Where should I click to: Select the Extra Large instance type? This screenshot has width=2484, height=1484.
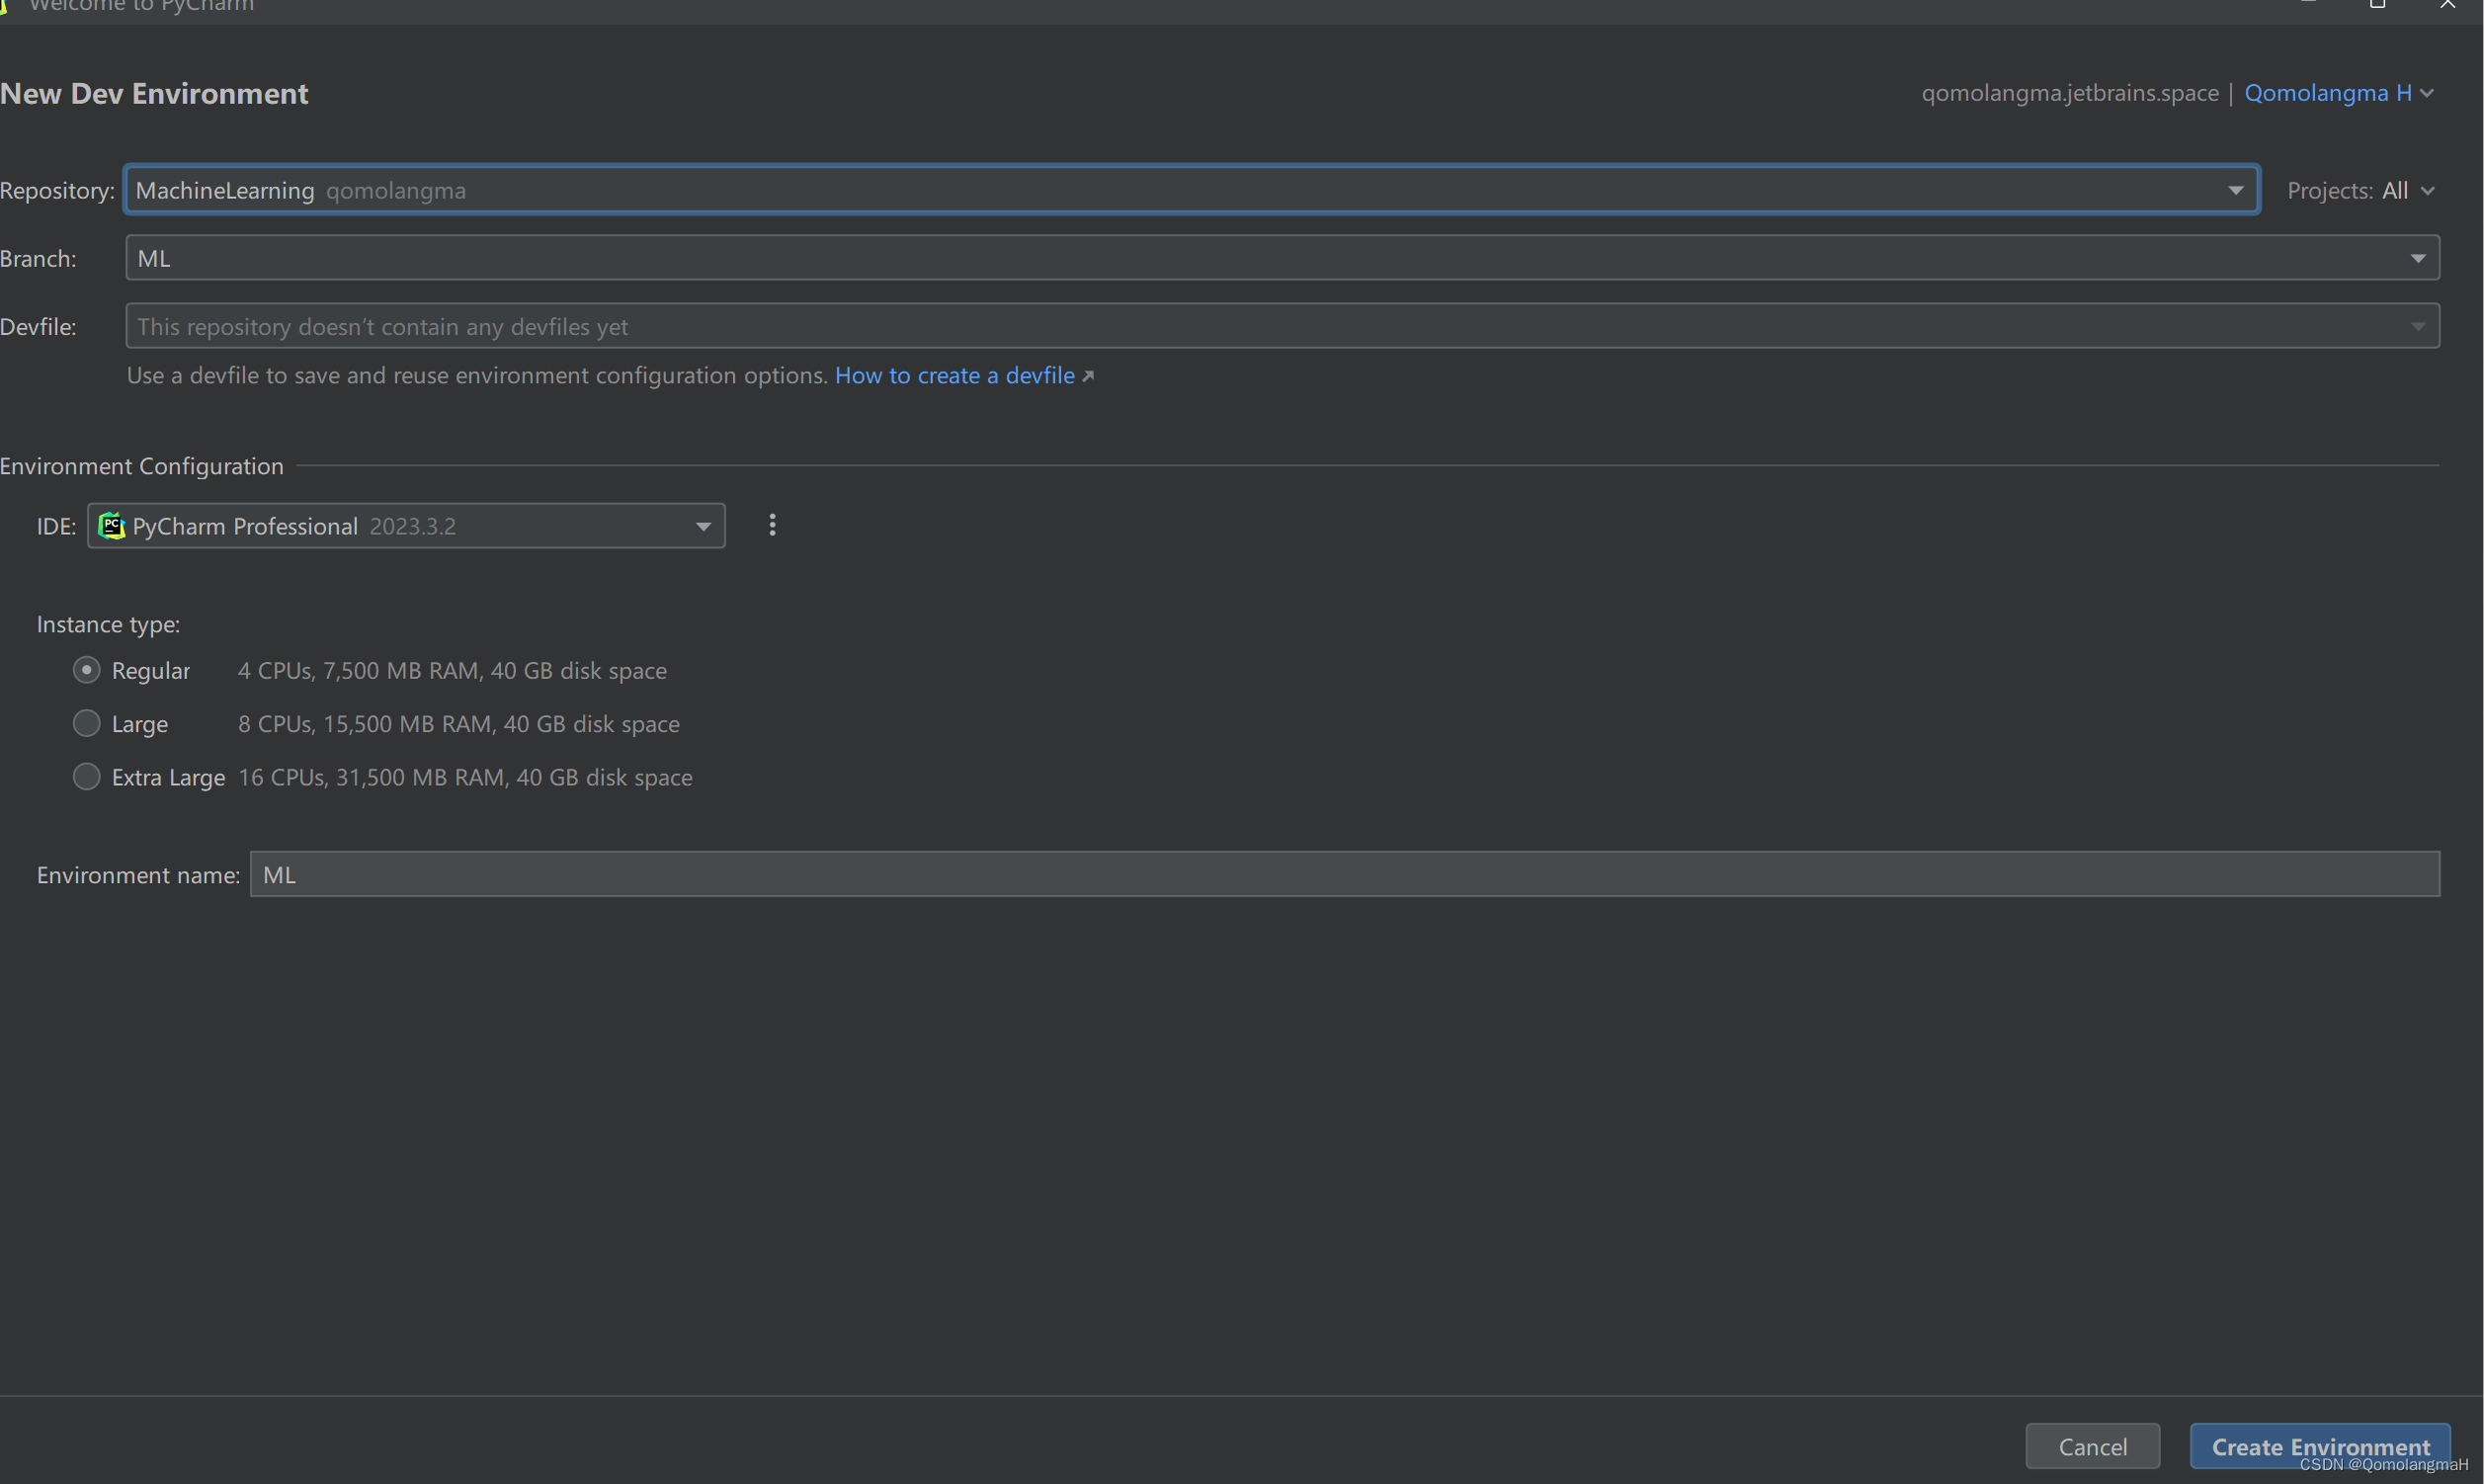[86, 776]
